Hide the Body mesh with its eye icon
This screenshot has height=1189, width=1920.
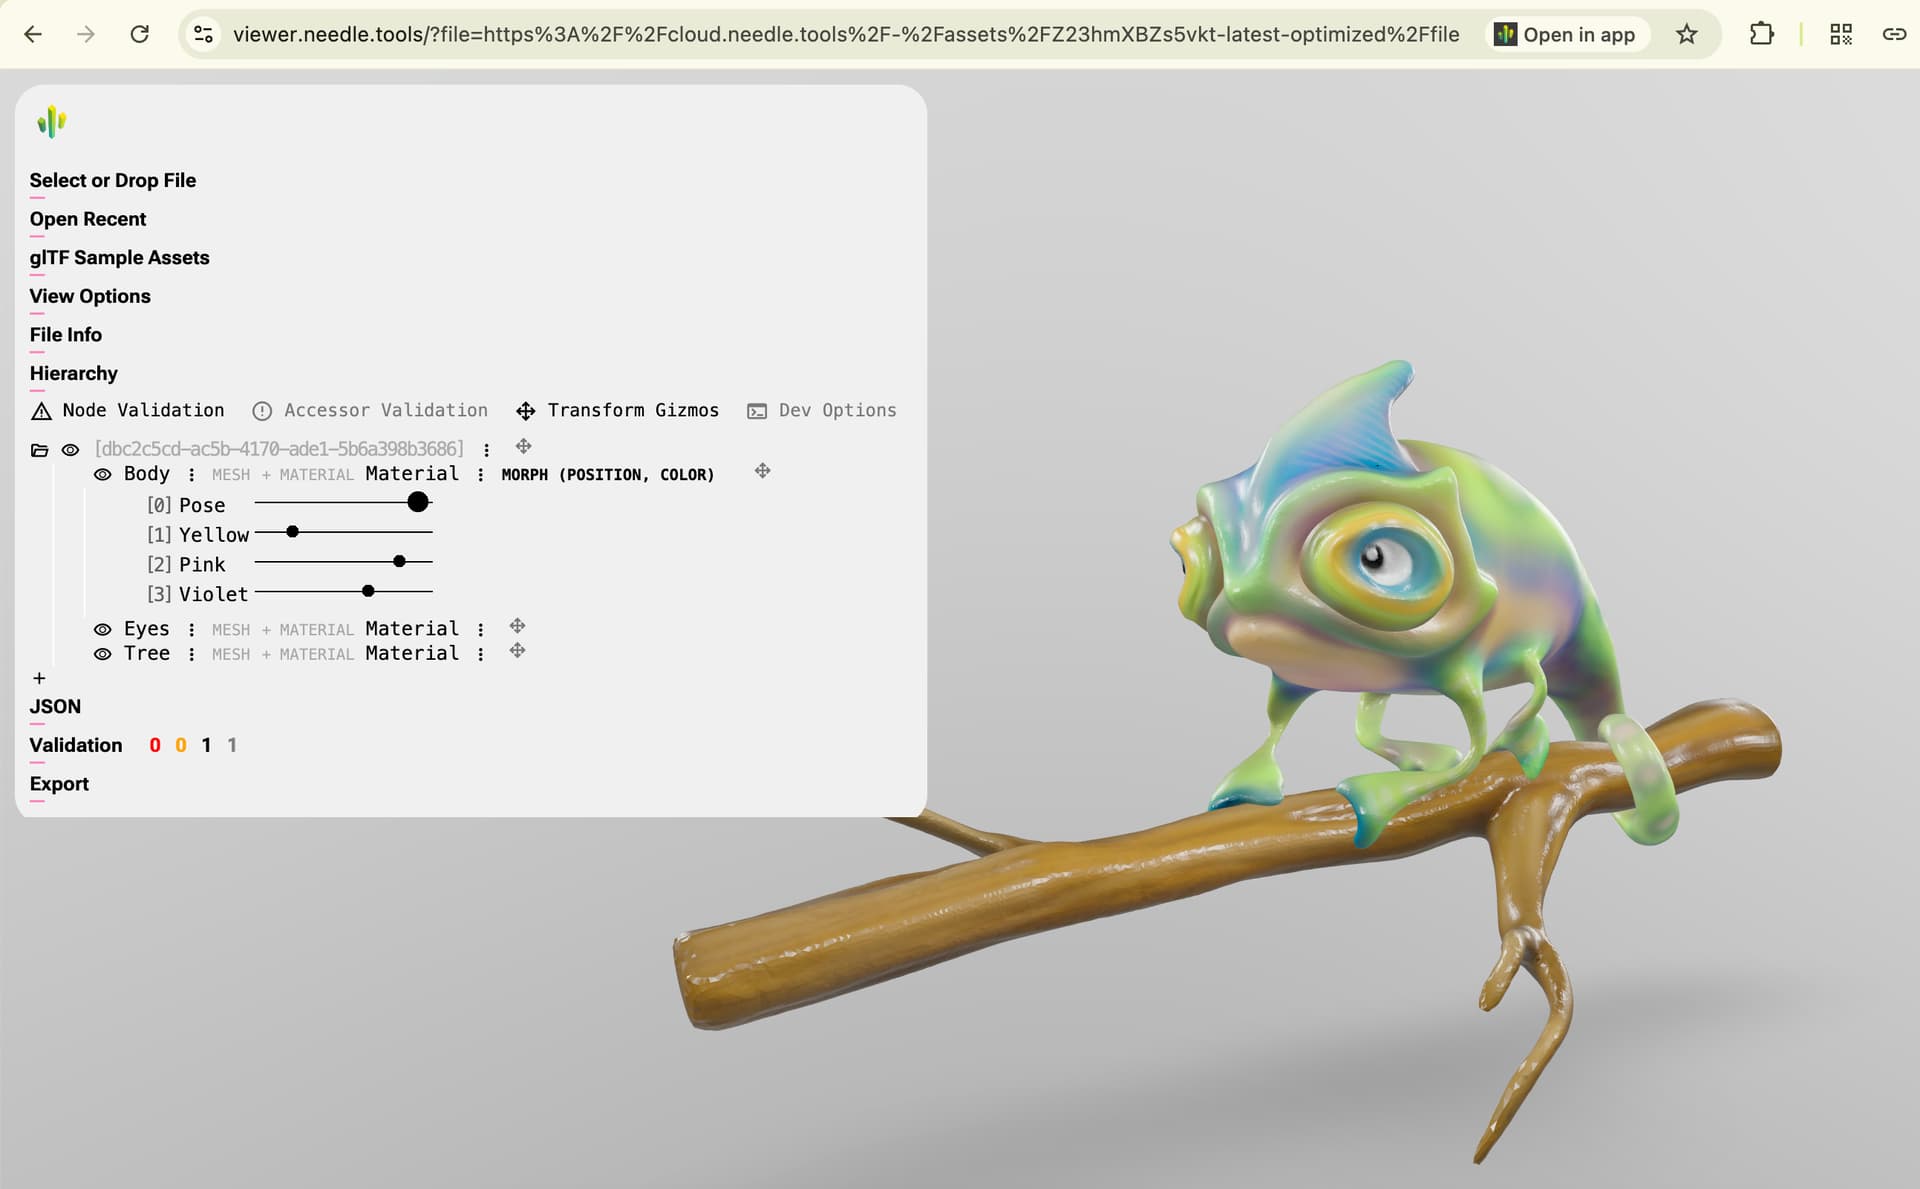(102, 475)
